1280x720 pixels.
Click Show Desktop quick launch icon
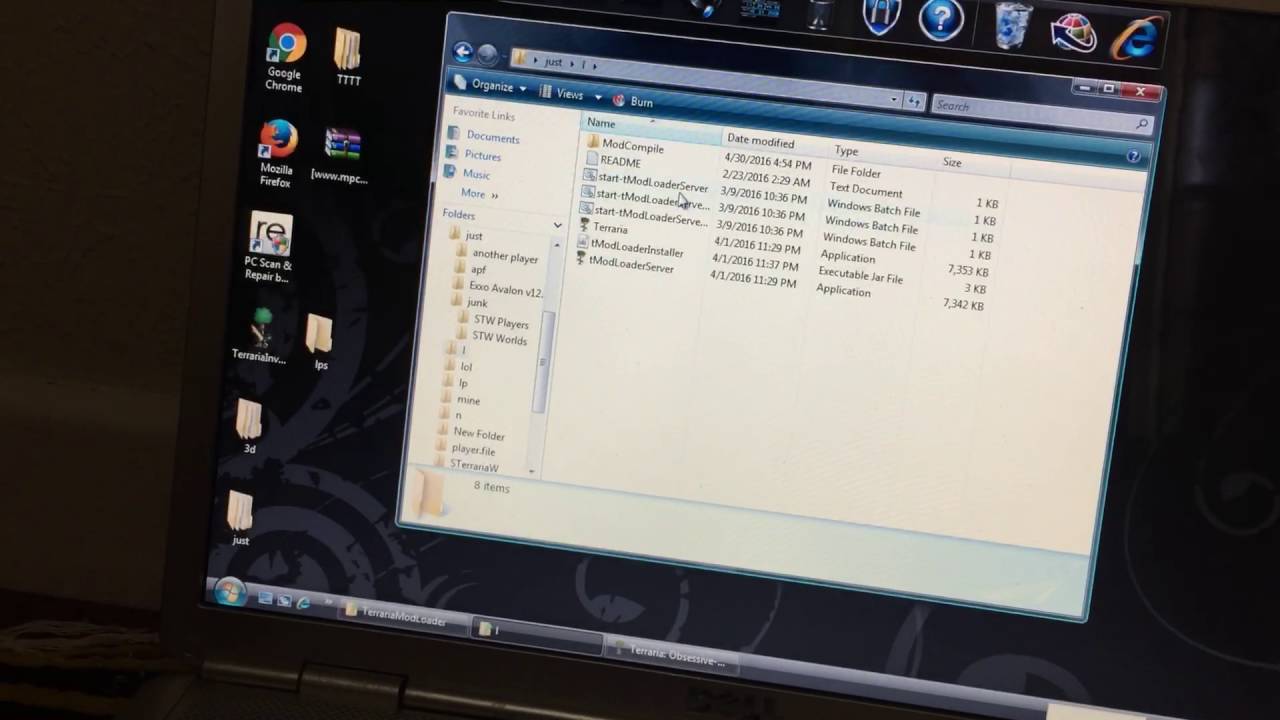tap(265, 598)
